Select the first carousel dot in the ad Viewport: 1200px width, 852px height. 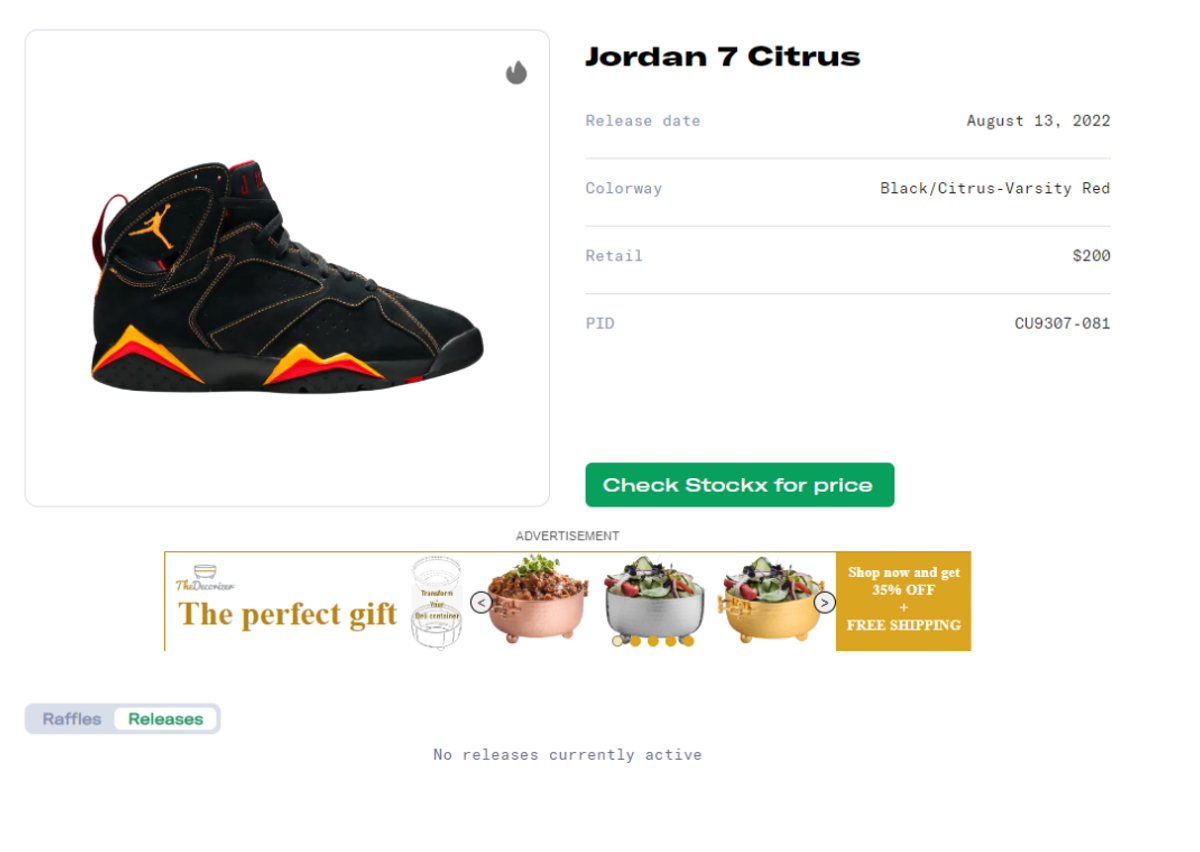pos(617,641)
